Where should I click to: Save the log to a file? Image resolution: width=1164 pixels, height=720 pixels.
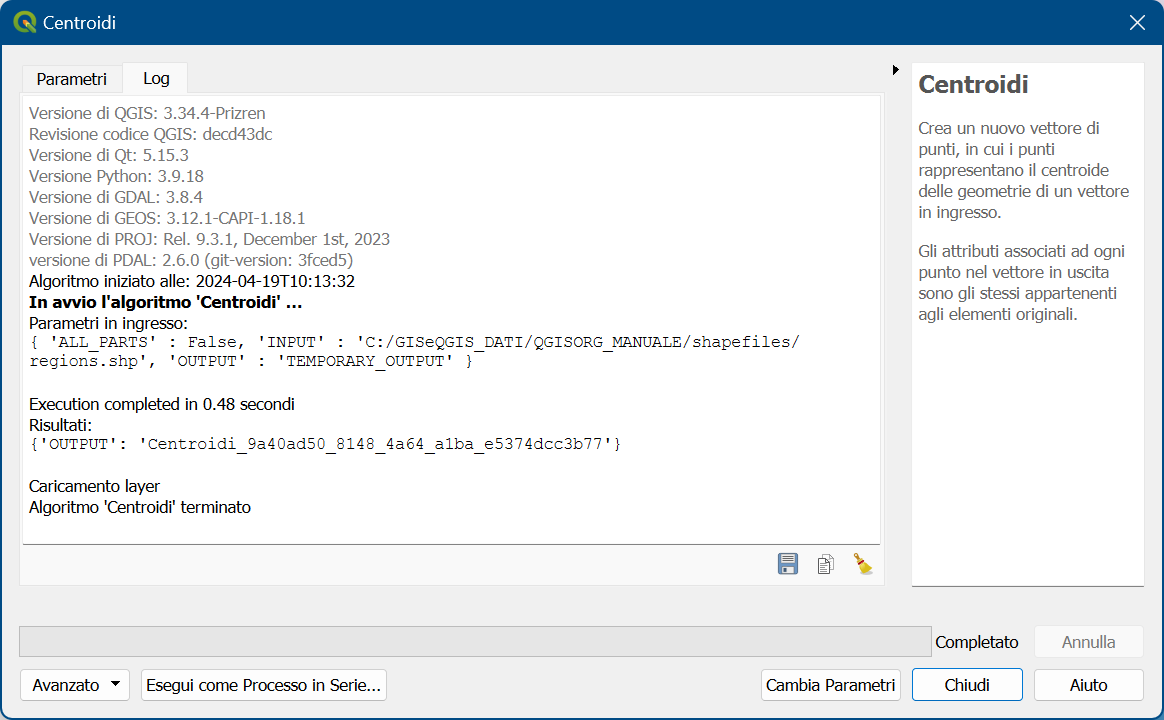(788, 564)
